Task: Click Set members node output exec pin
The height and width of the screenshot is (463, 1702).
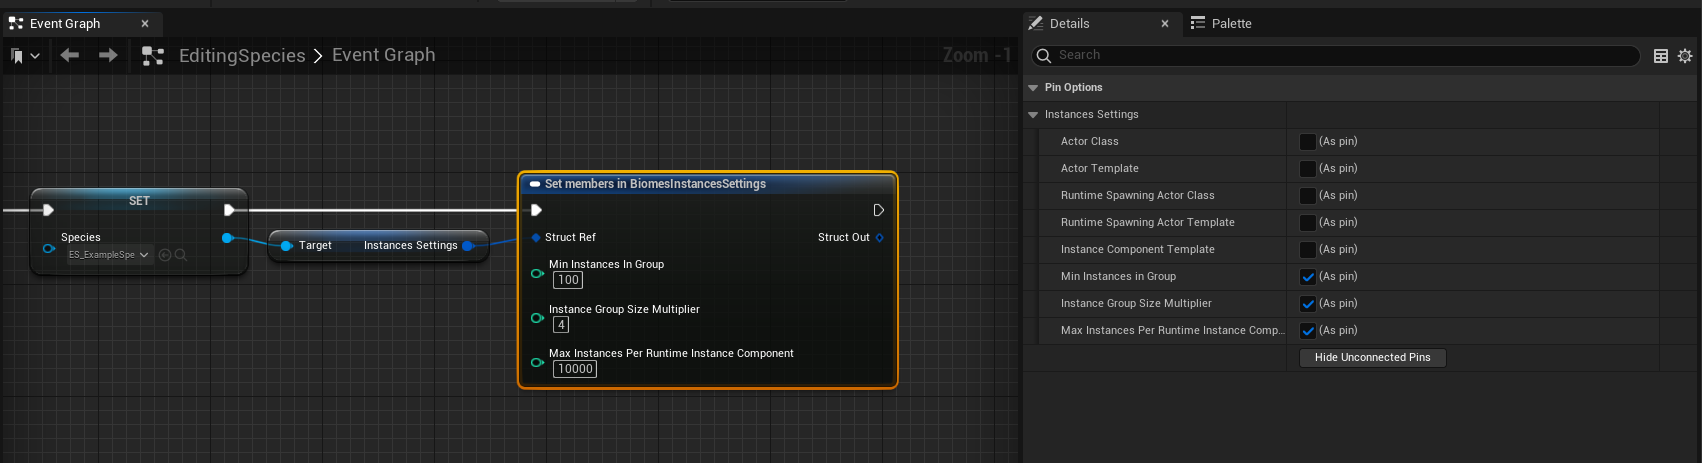Action: 878,210
